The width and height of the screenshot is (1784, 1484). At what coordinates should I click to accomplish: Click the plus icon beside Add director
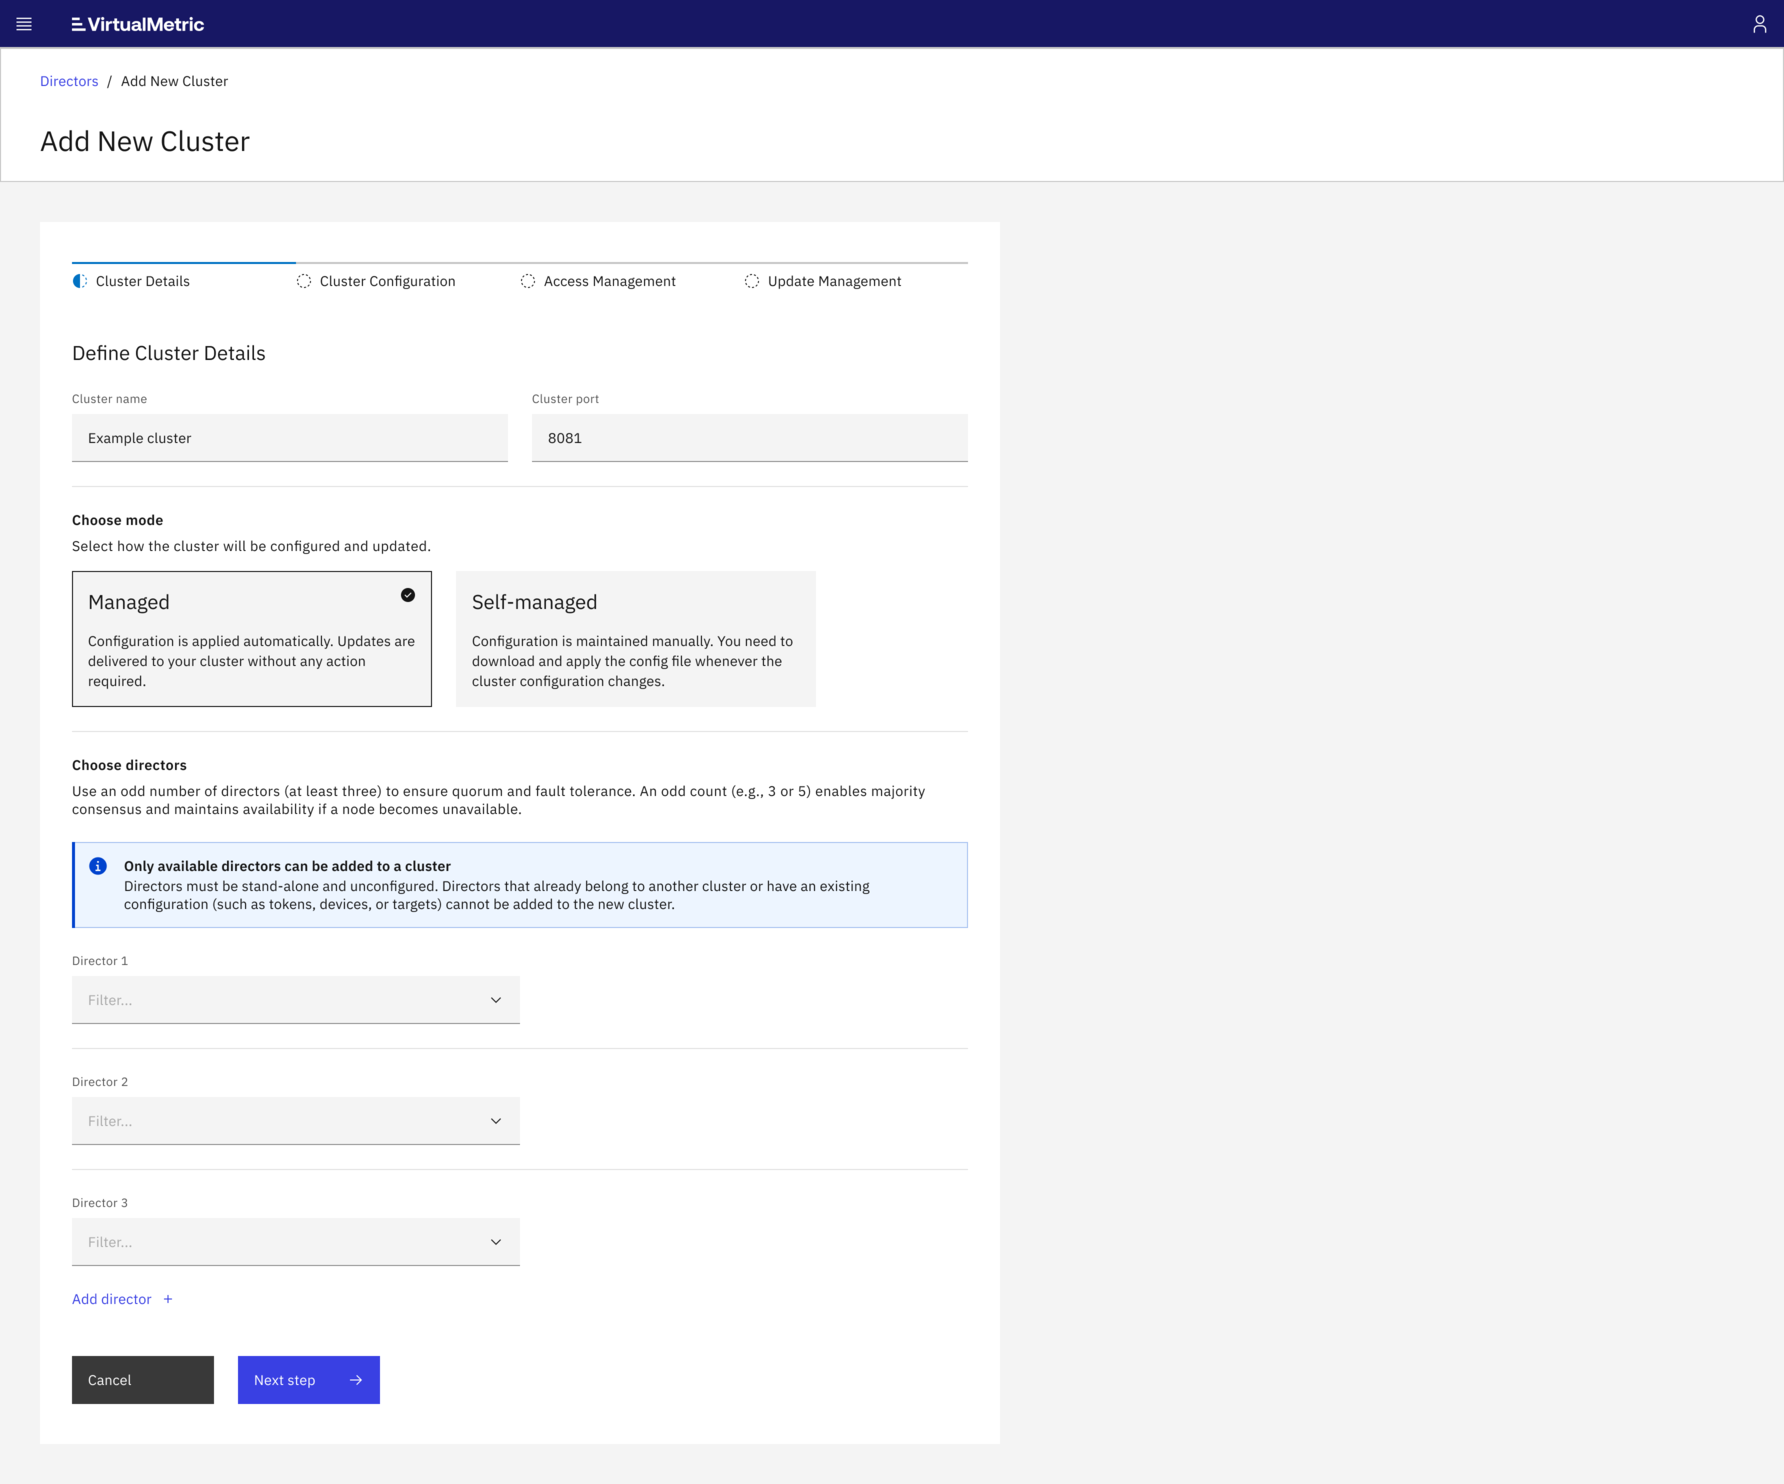168,1299
